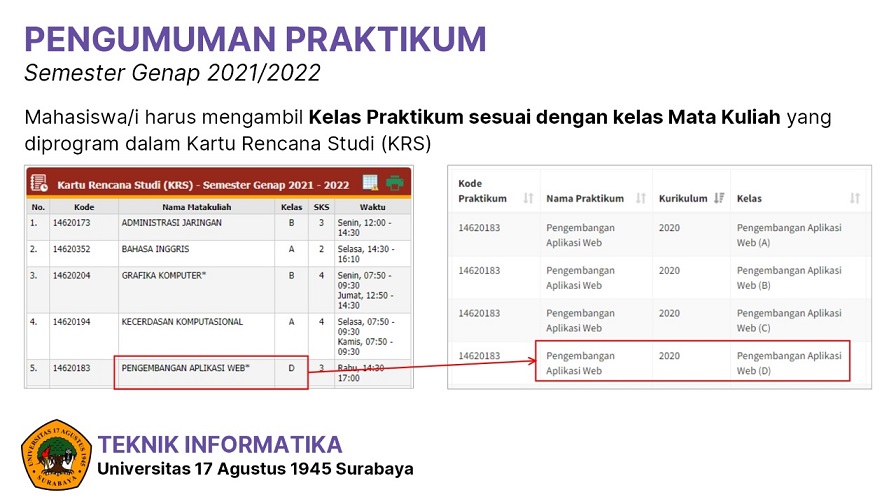Click the Semester Genap 2021/2022 subtitle

coord(172,73)
